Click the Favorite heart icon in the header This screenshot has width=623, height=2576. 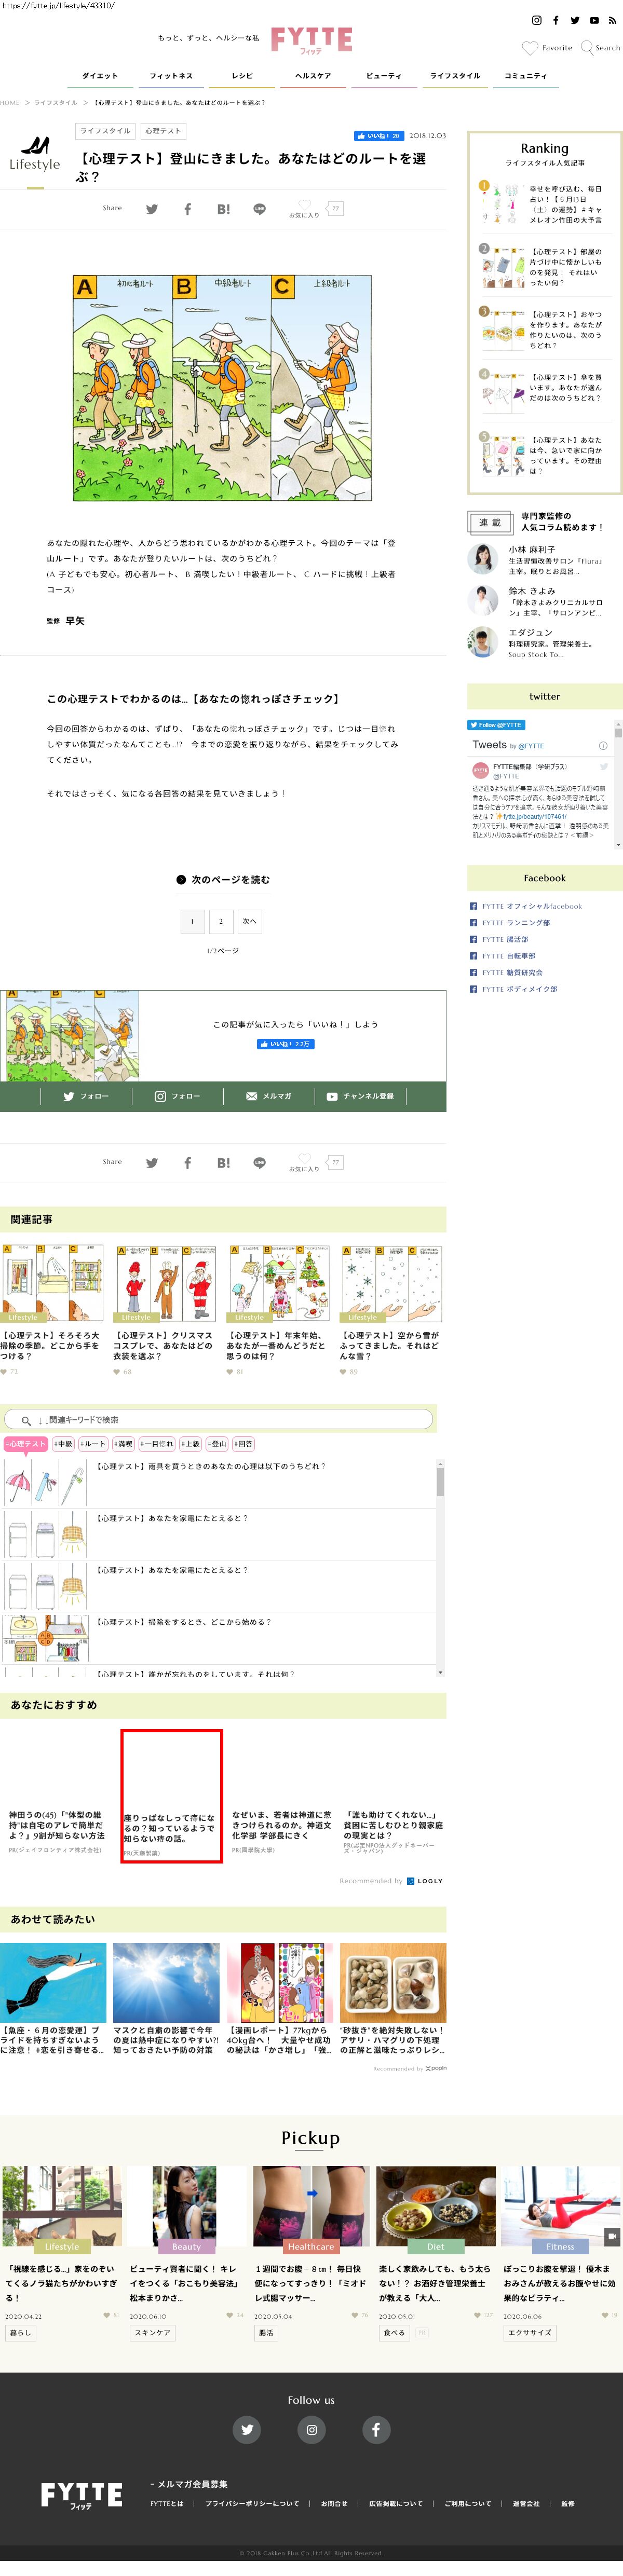tap(530, 47)
